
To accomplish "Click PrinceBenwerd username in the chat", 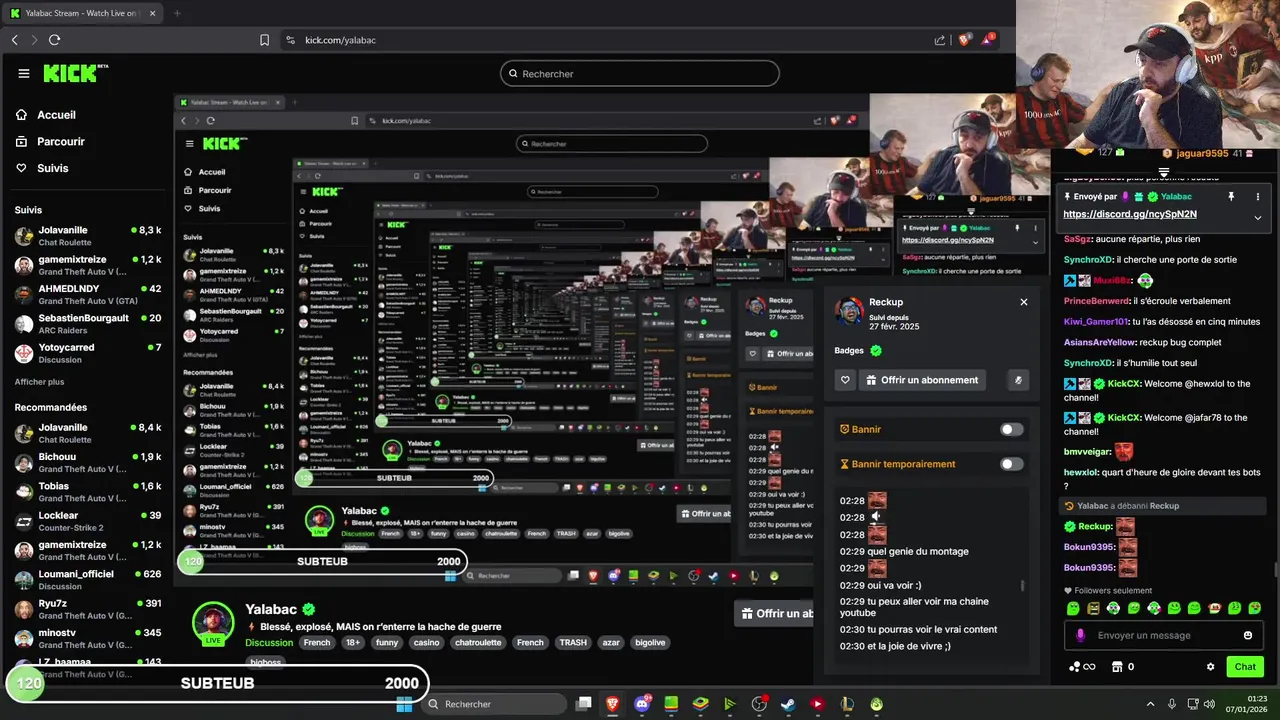I will pos(1097,301).
